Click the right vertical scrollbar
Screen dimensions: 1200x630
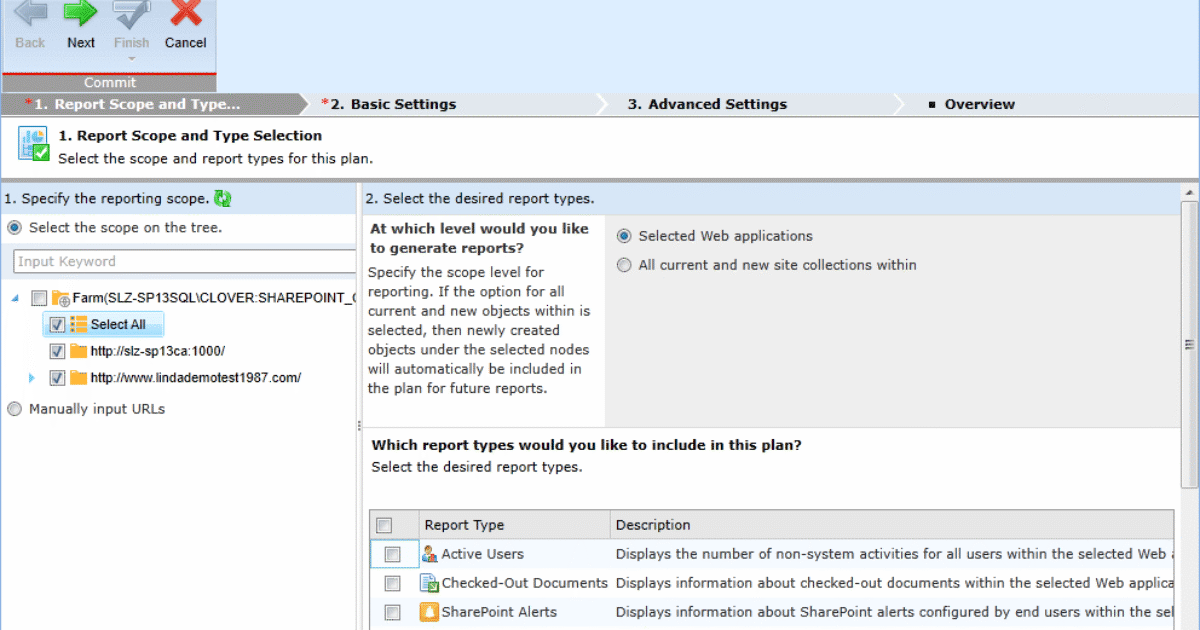pos(1191,330)
